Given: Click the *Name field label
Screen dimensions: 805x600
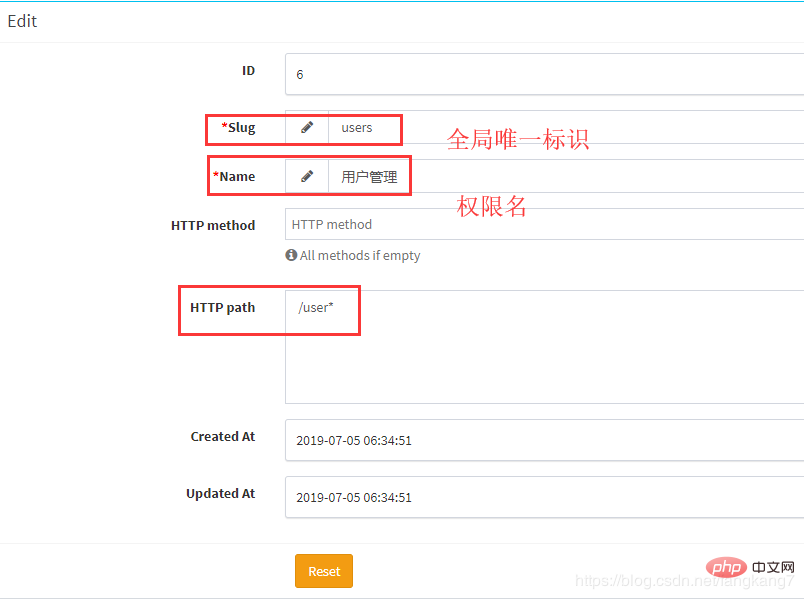Looking at the screenshot, I should pyautogui.click(x=234, y=177).
